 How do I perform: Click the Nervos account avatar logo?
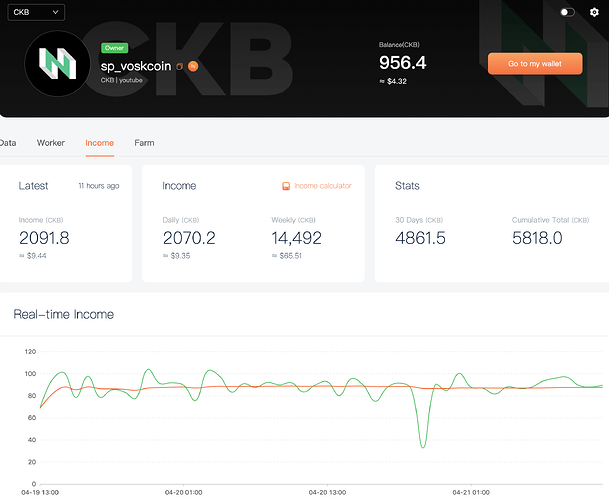coord(57,63)
